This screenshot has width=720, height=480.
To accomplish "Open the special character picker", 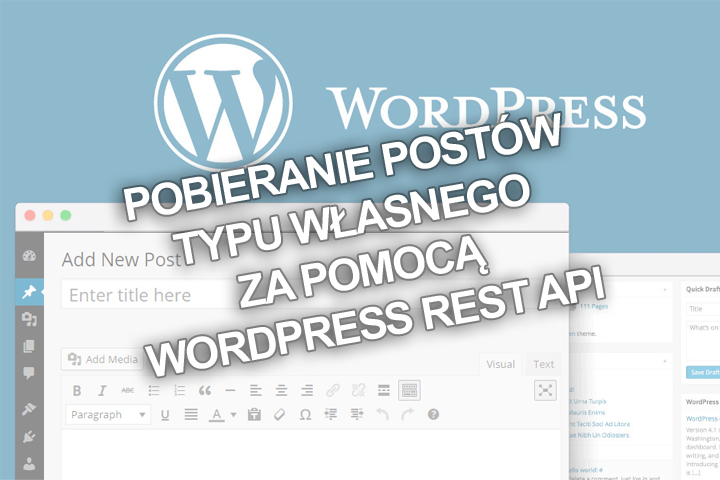I will (305, 414).
